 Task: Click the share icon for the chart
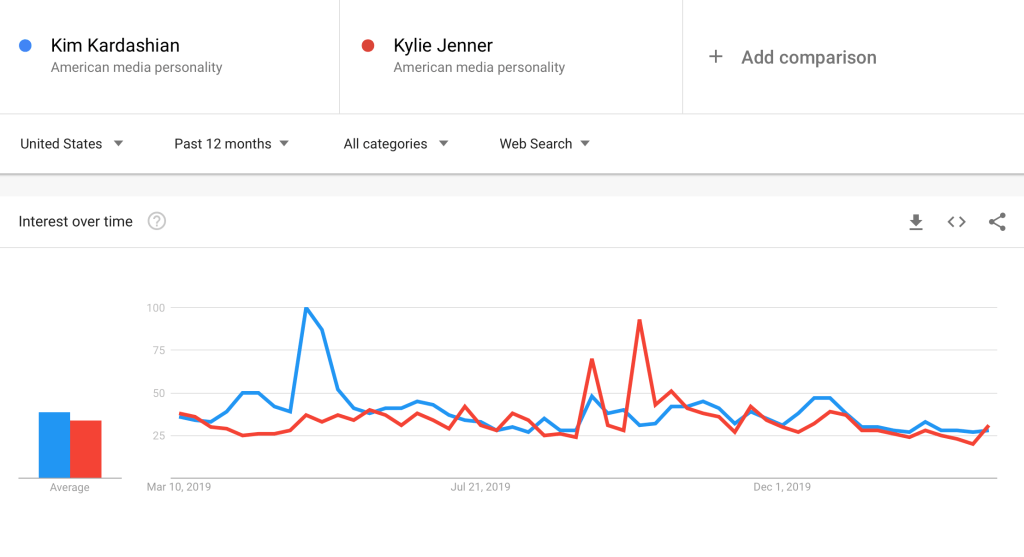click(997, 222)
